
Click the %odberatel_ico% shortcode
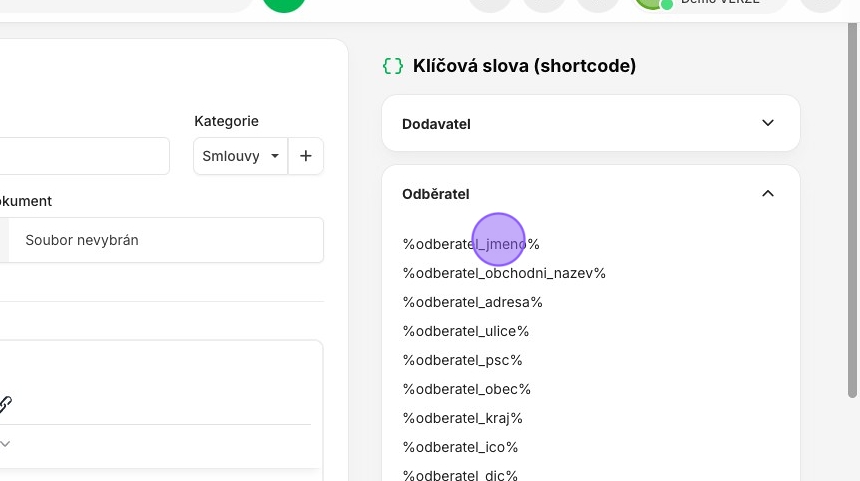[460, 447]
